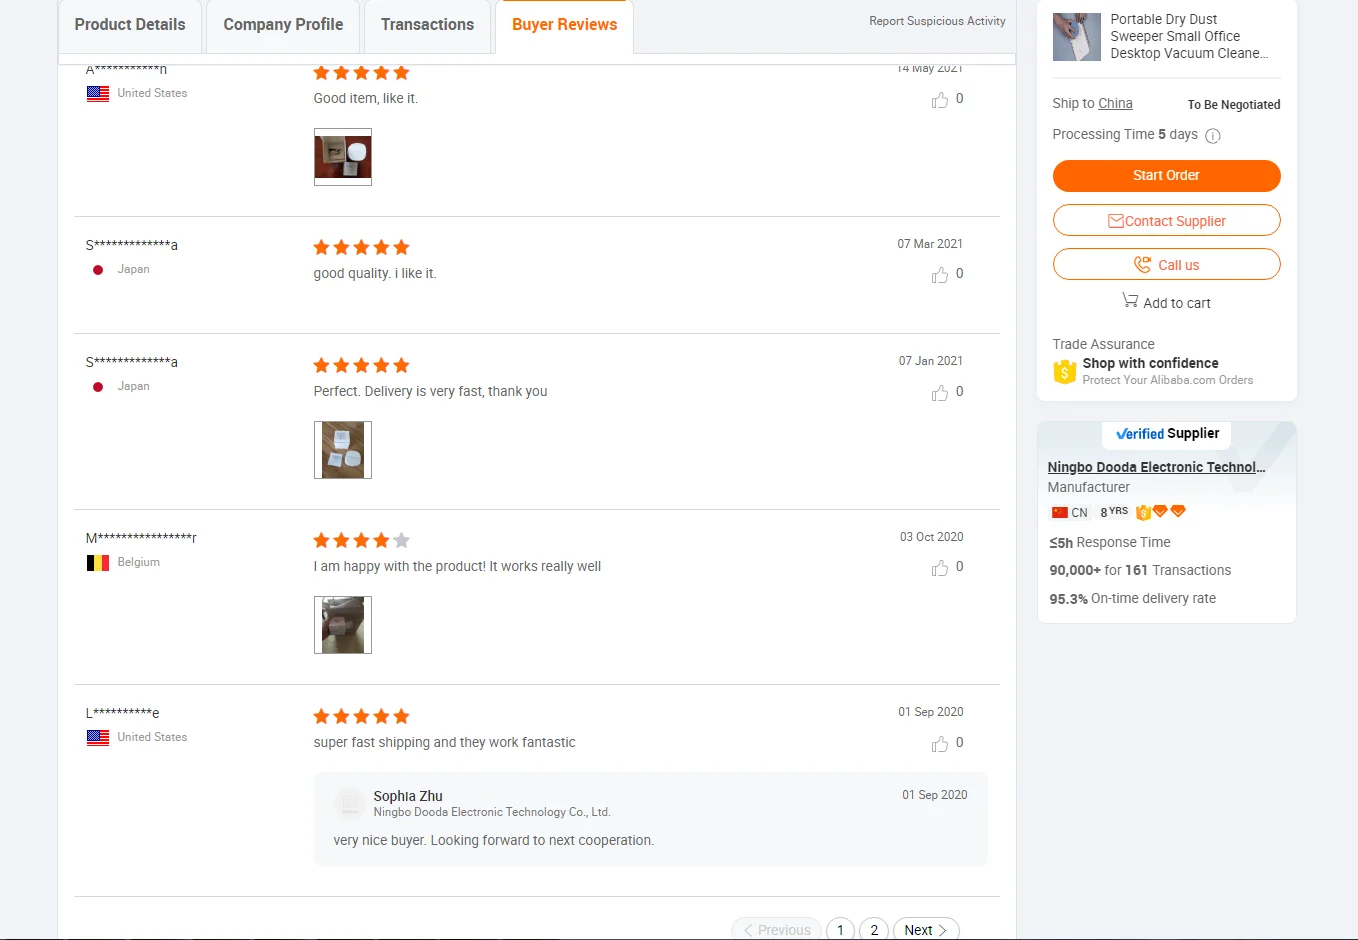Click the phone icon in Call us
The width and height of the screenshot is (1358, 940).
(1142, 264)
